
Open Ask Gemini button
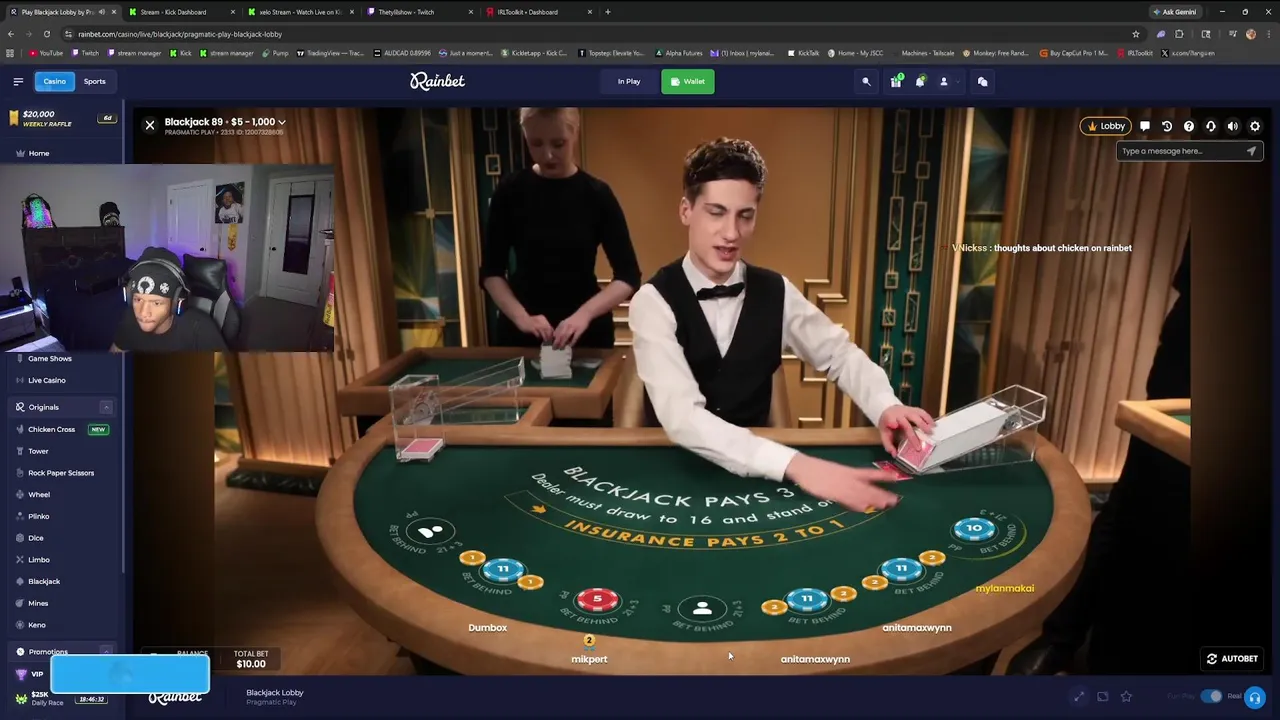pos(1175,12)
